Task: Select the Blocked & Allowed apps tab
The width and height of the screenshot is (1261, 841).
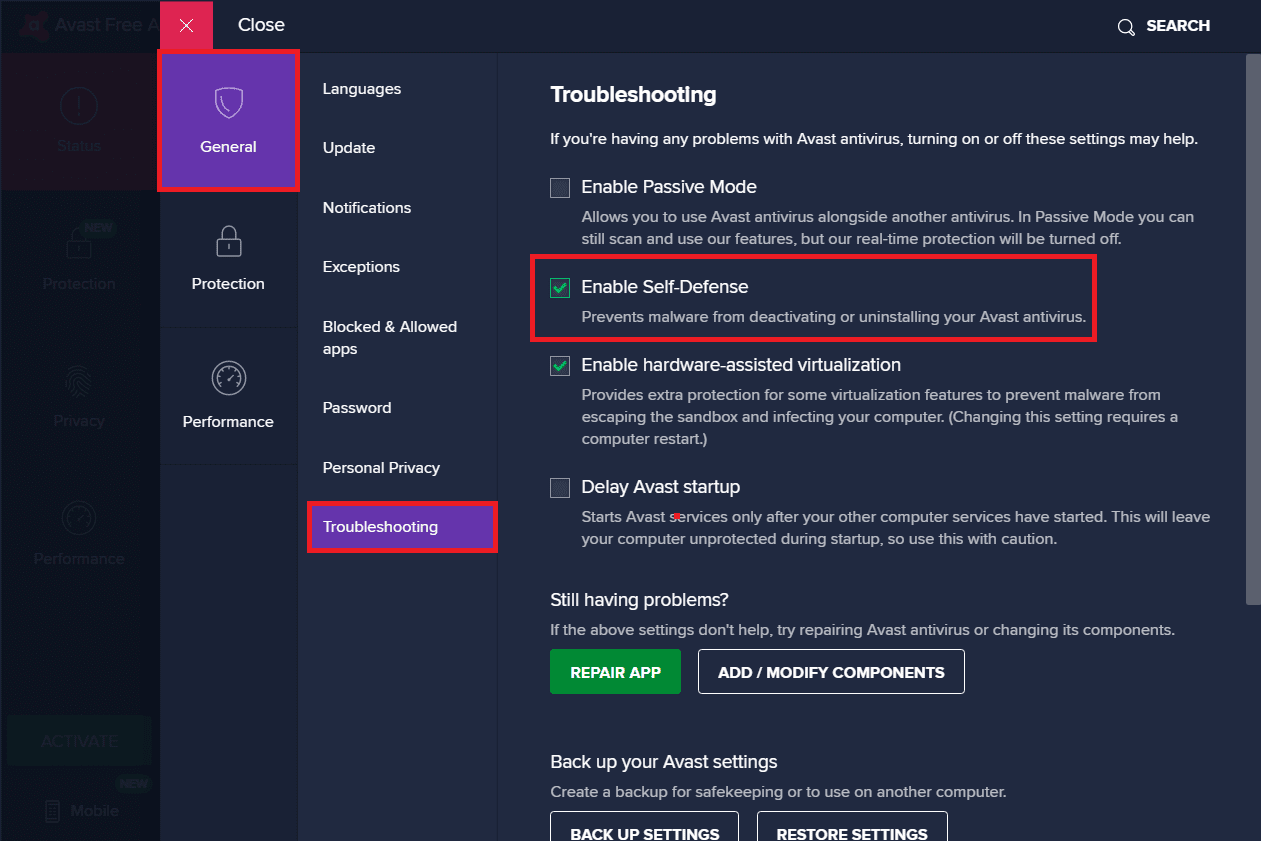Action: click(390, 337)
